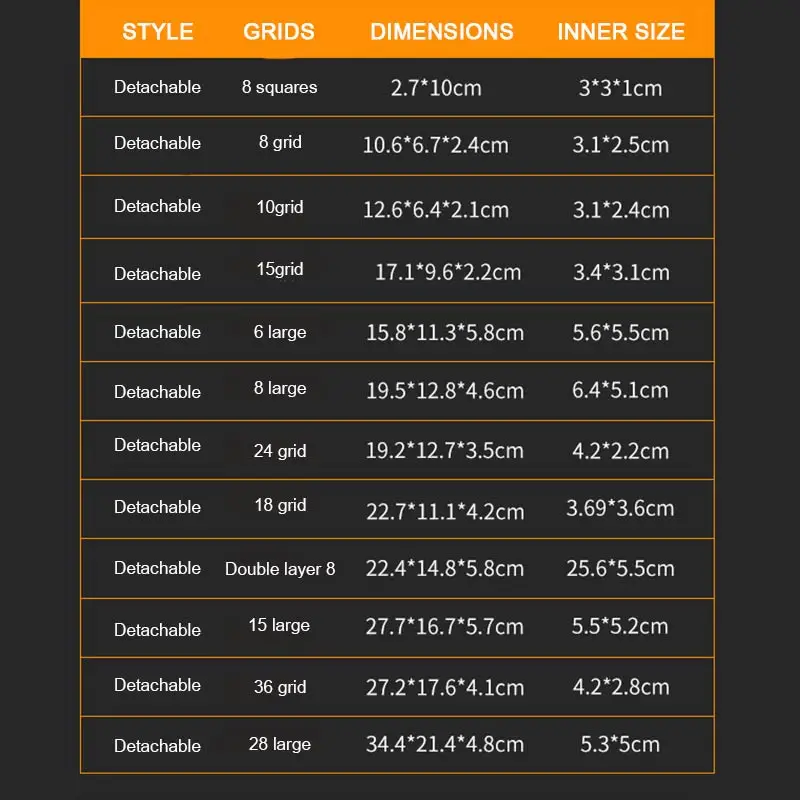
Task: Select the 36 grid cell
Action: pos(280,687)
